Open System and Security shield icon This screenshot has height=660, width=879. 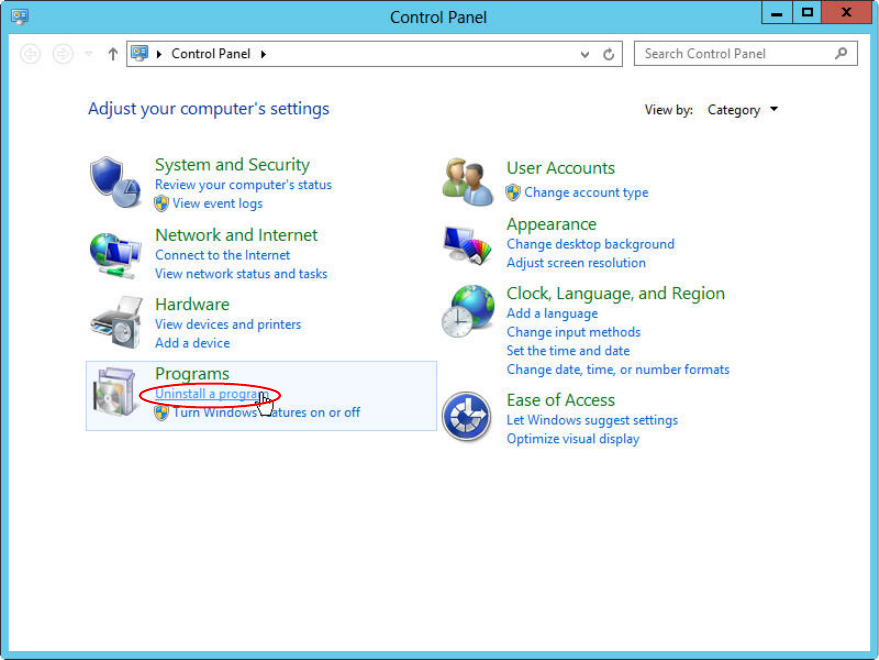[115, 182]
